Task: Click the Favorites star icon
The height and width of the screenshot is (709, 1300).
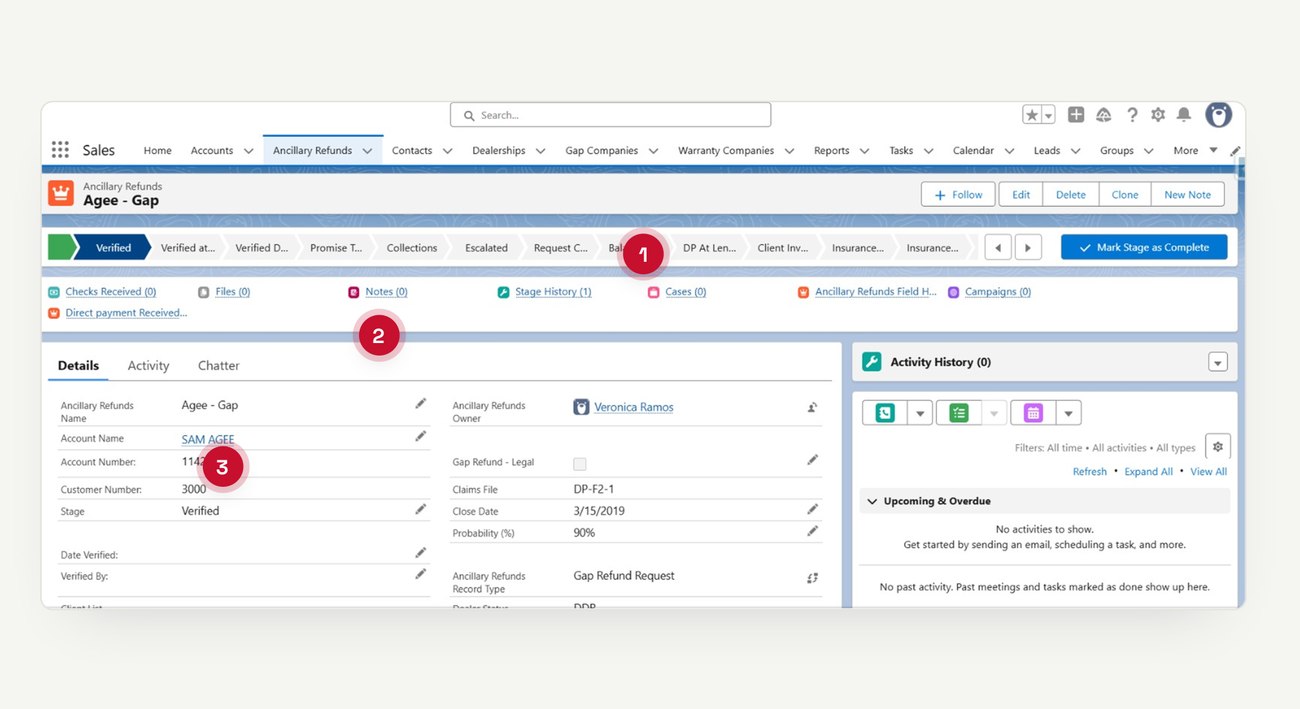Action: (x=1032, y=115)
